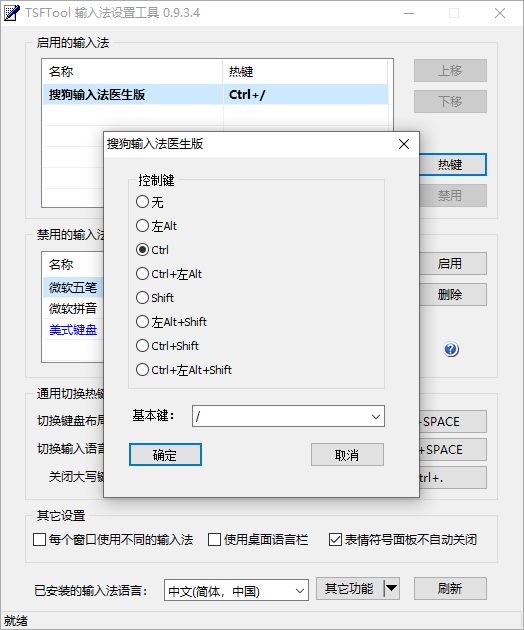Click the 热键 button in the main window
This screenshot has width=524, height=630.
(452, 164)
